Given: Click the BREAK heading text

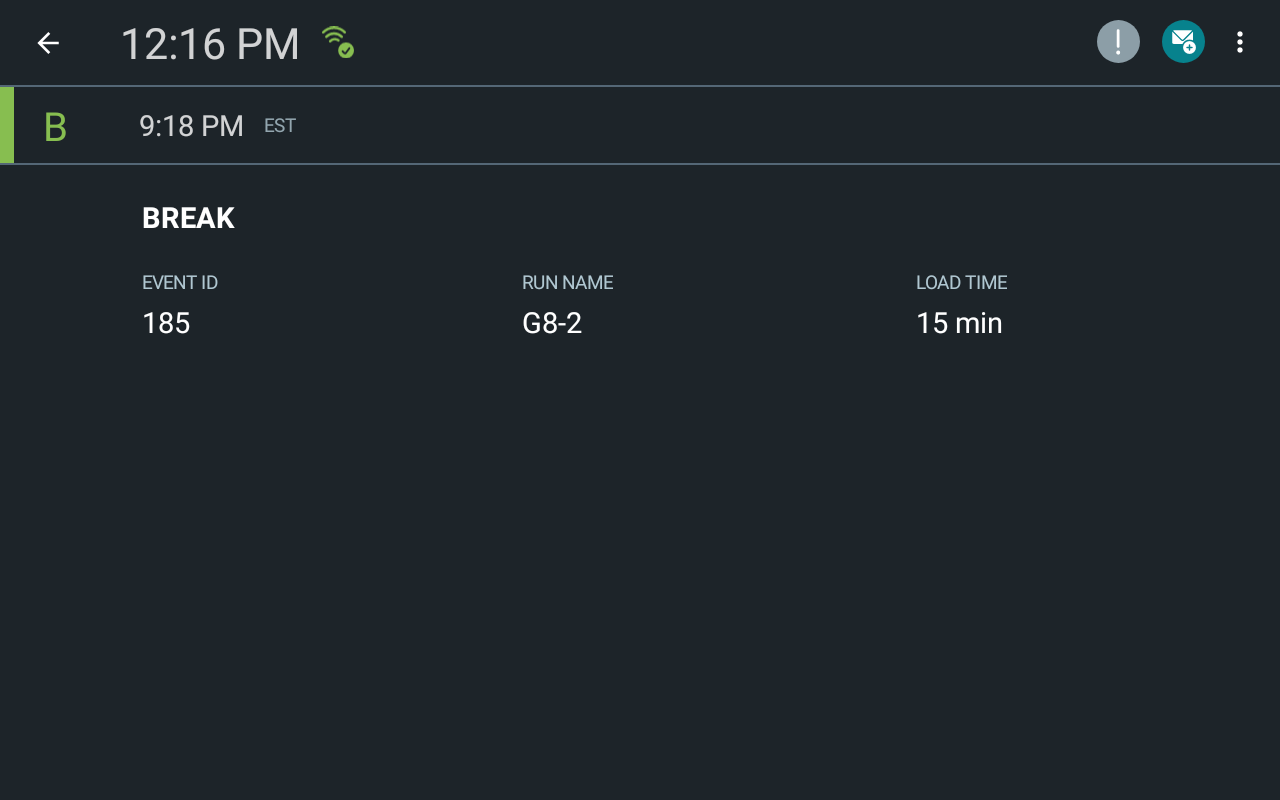Looking at the screenshot, I should pos(188,218).
